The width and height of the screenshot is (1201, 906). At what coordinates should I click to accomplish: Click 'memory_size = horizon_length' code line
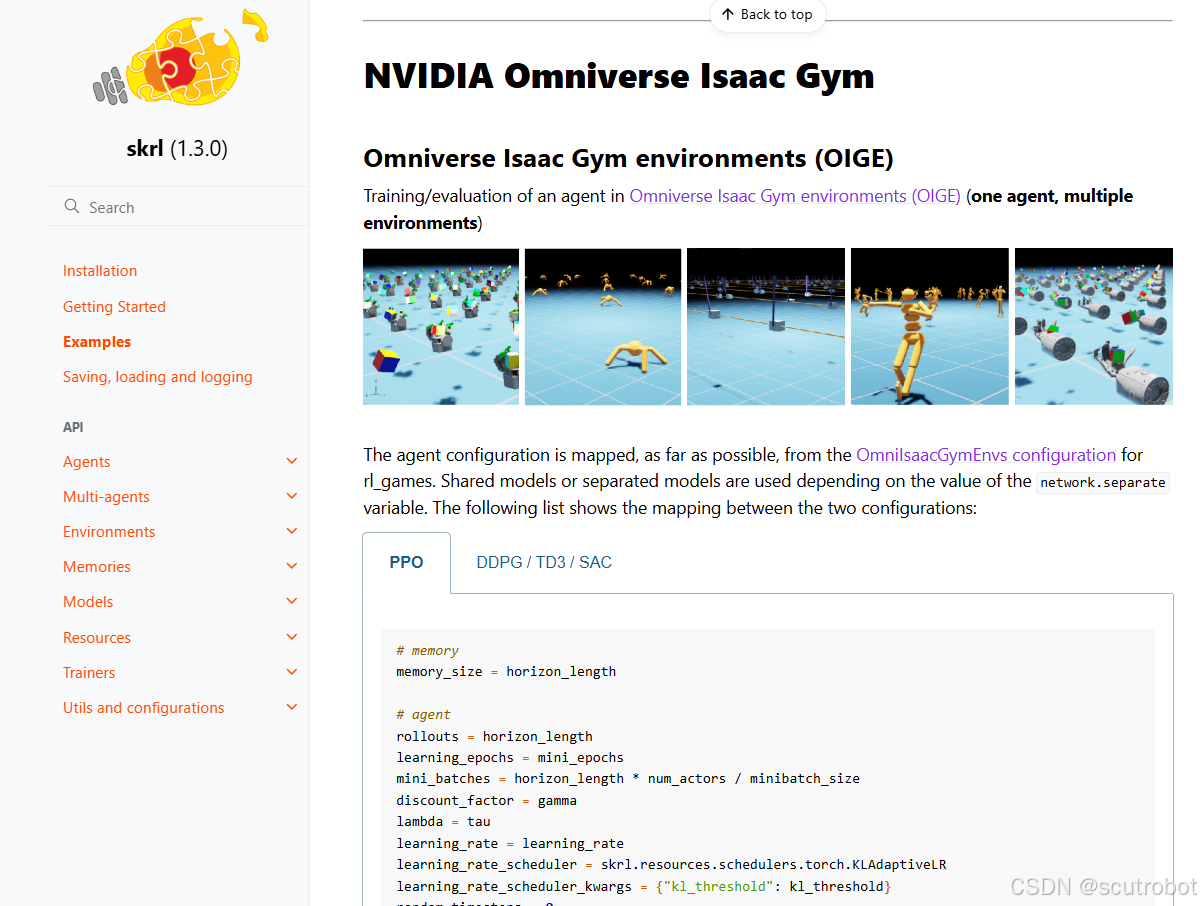tap(506, 672)
